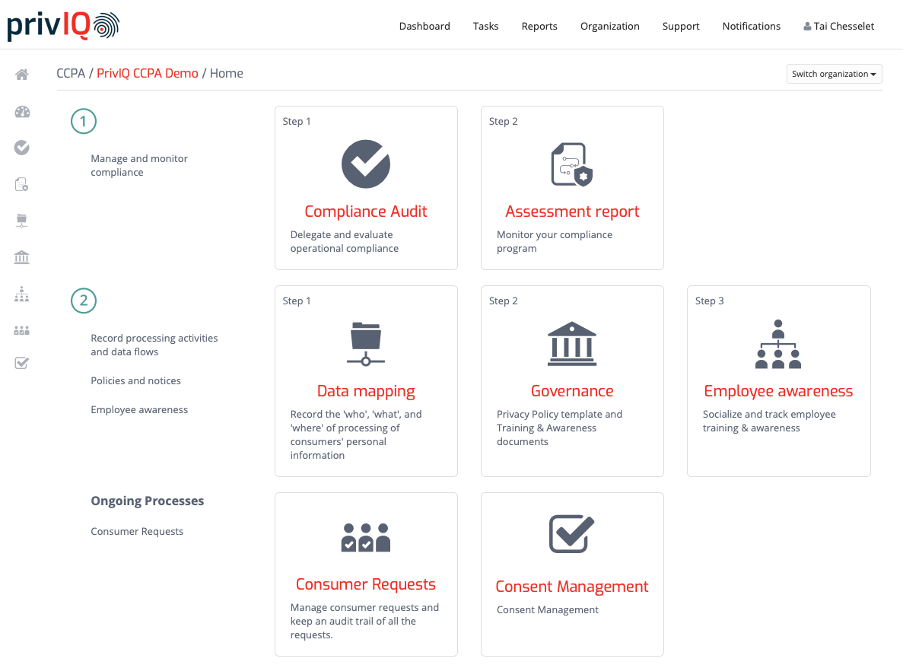View Notifications in the top menu
The height and width of the screenshot is (668, 904).
(751, 27)
